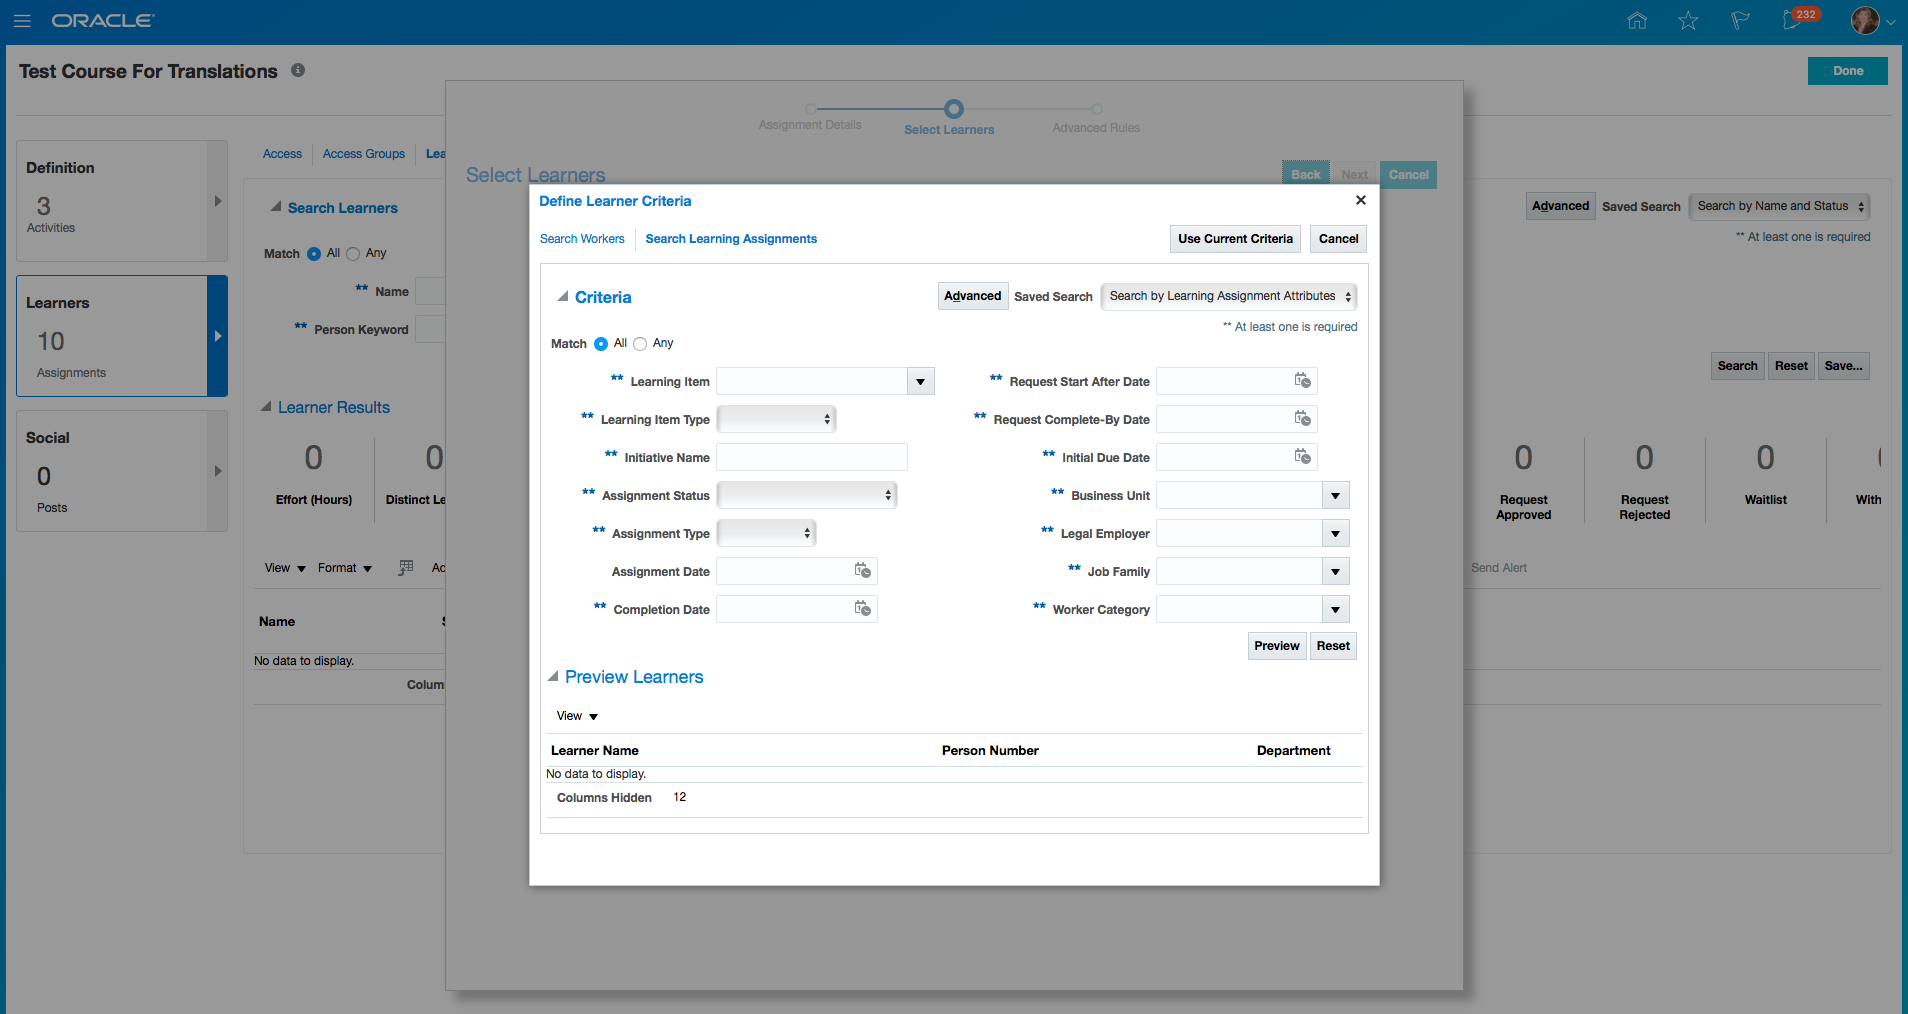Open calendar for Initial Due Date
The width and height of the screenshot is (1908, 1014).
coord(1302,456)
